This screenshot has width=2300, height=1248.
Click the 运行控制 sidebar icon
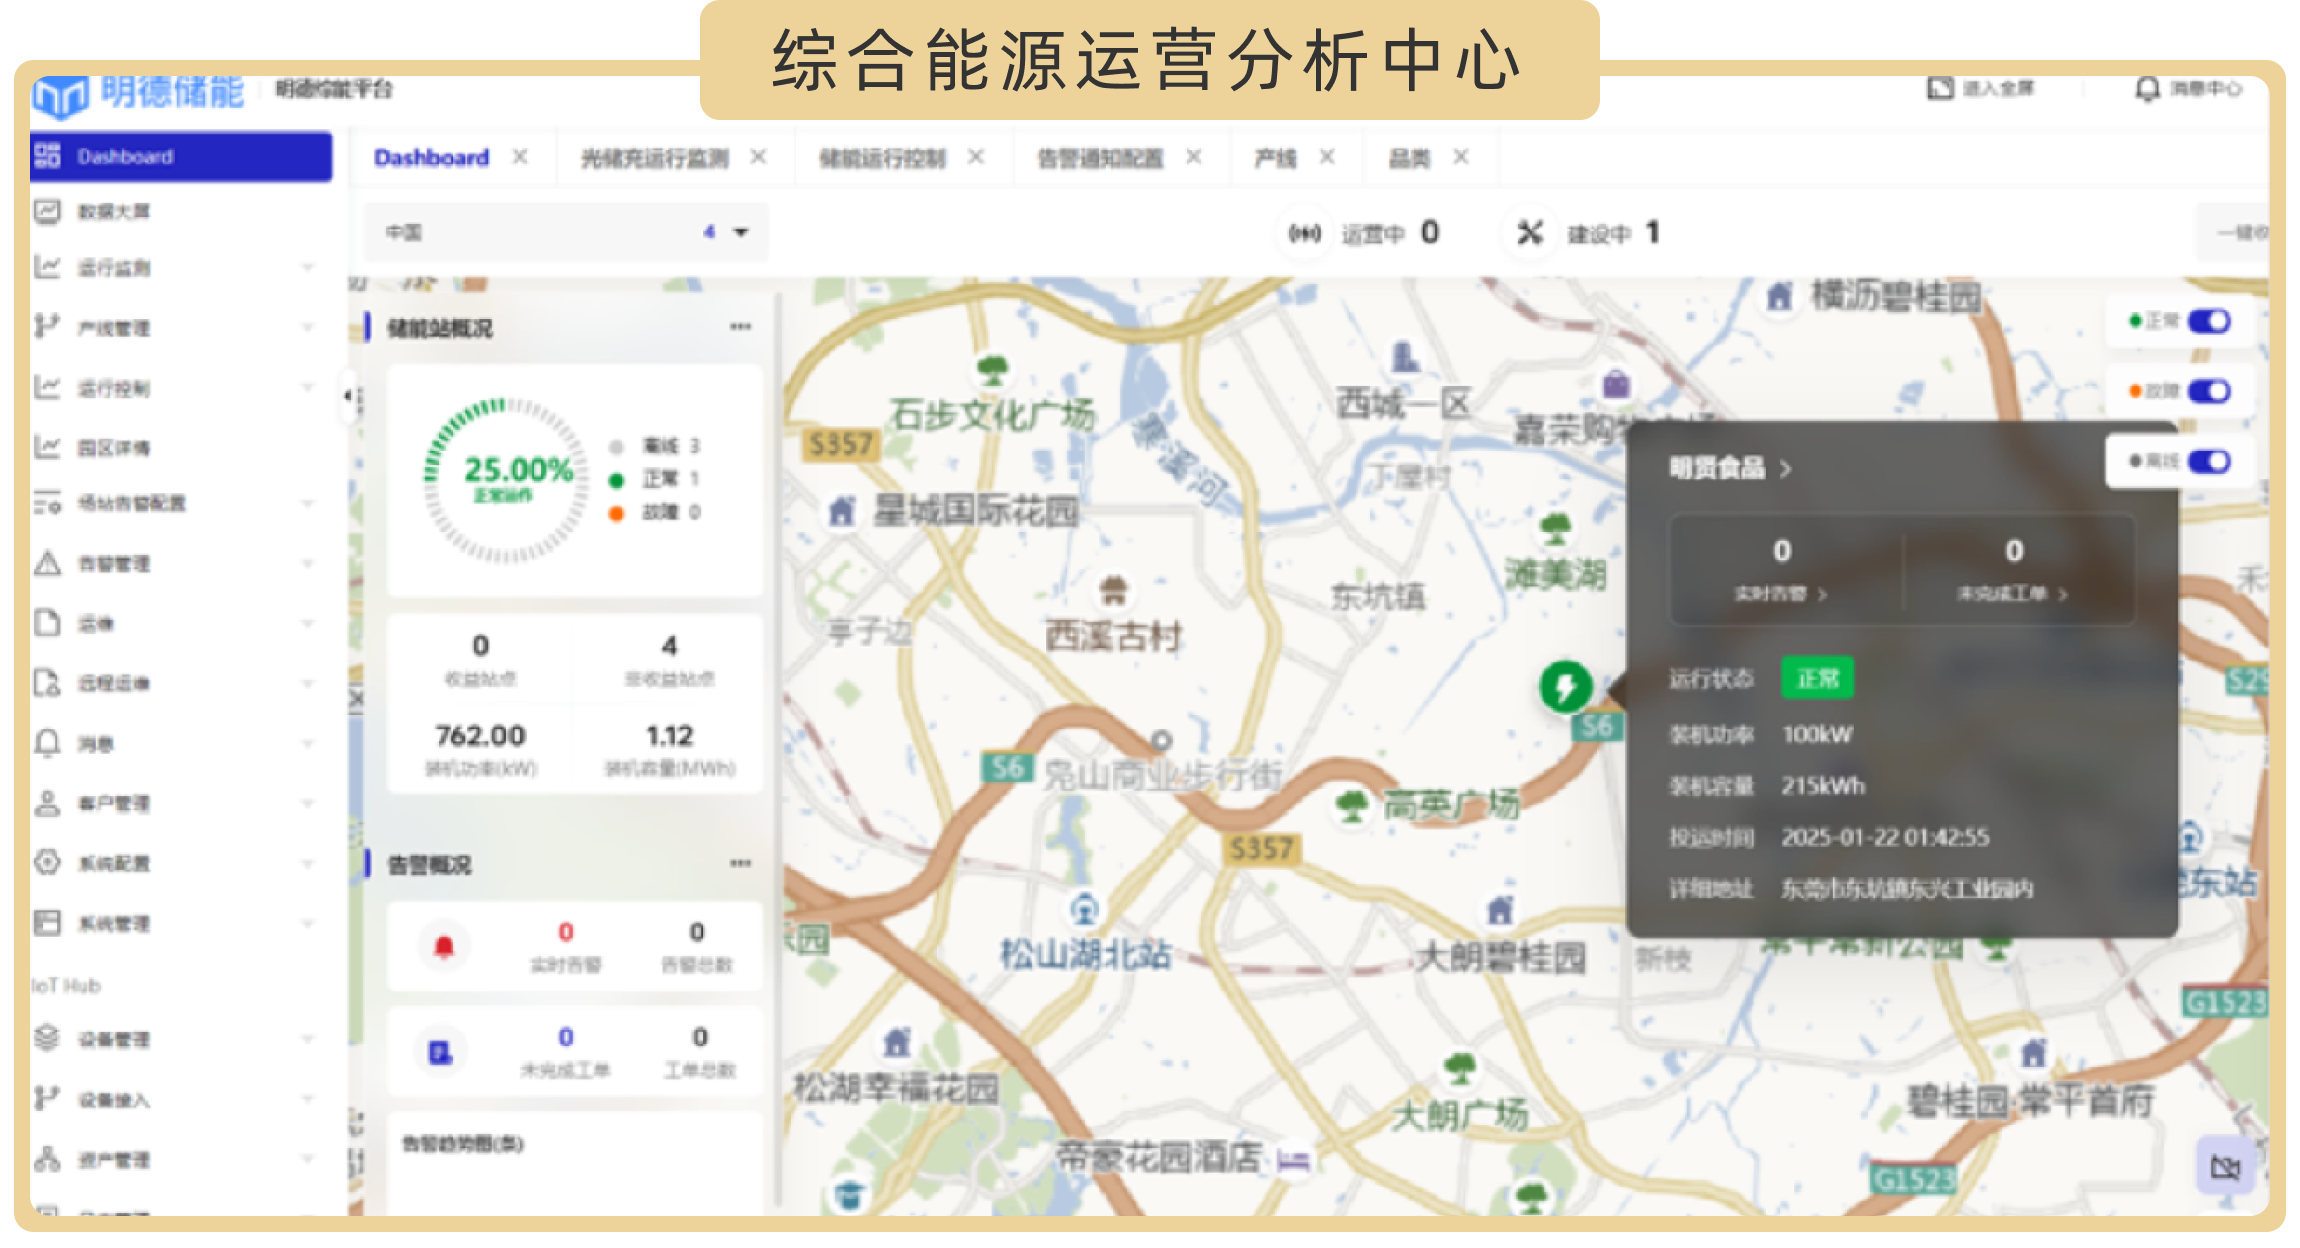[x=47, y=387]
